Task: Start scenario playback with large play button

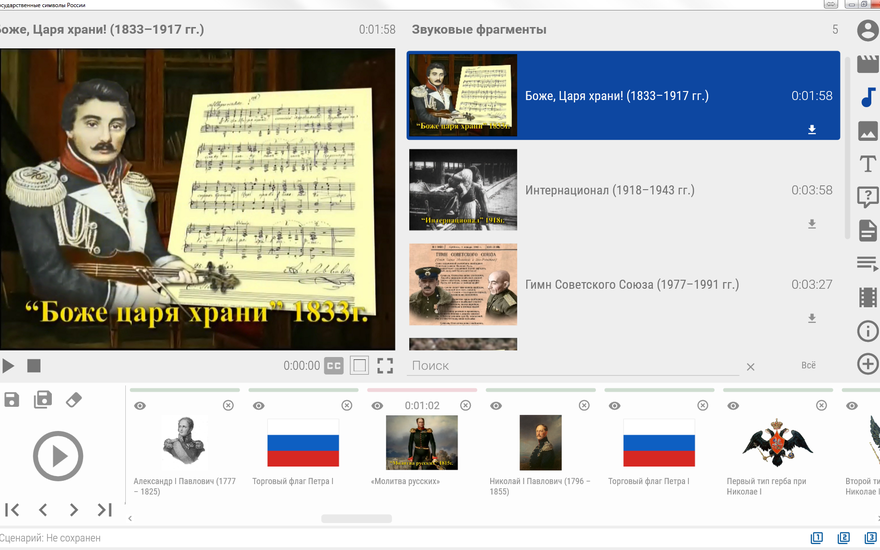Action: tap(58, 456)
